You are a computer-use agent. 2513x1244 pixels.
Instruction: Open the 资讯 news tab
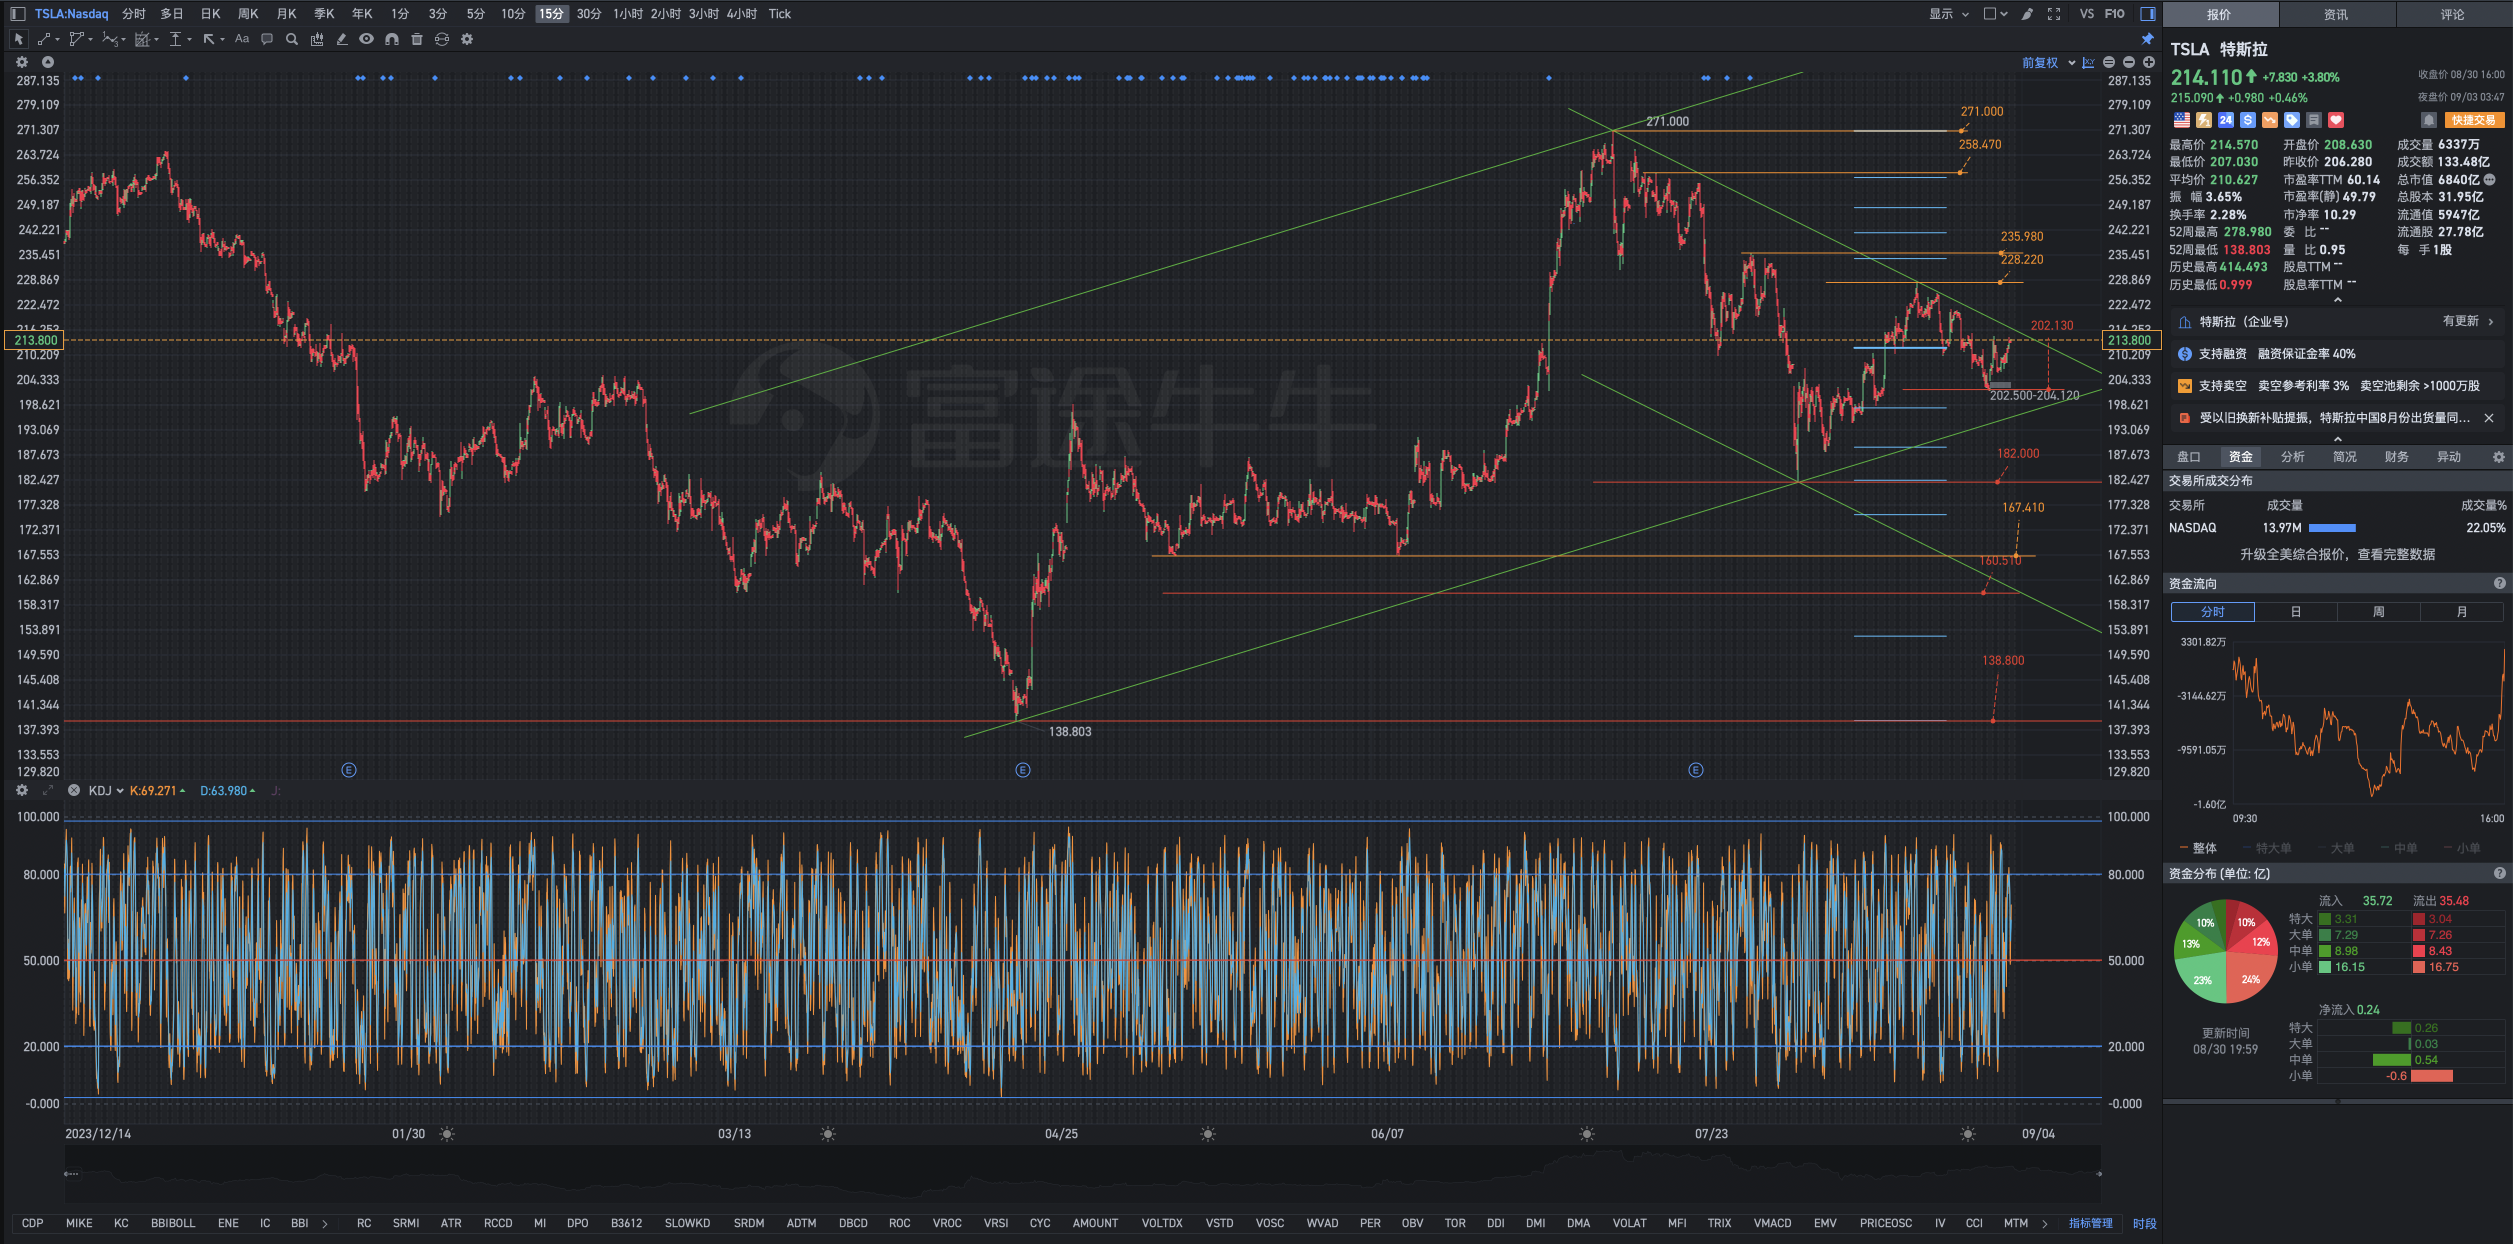coord(2336,14)
